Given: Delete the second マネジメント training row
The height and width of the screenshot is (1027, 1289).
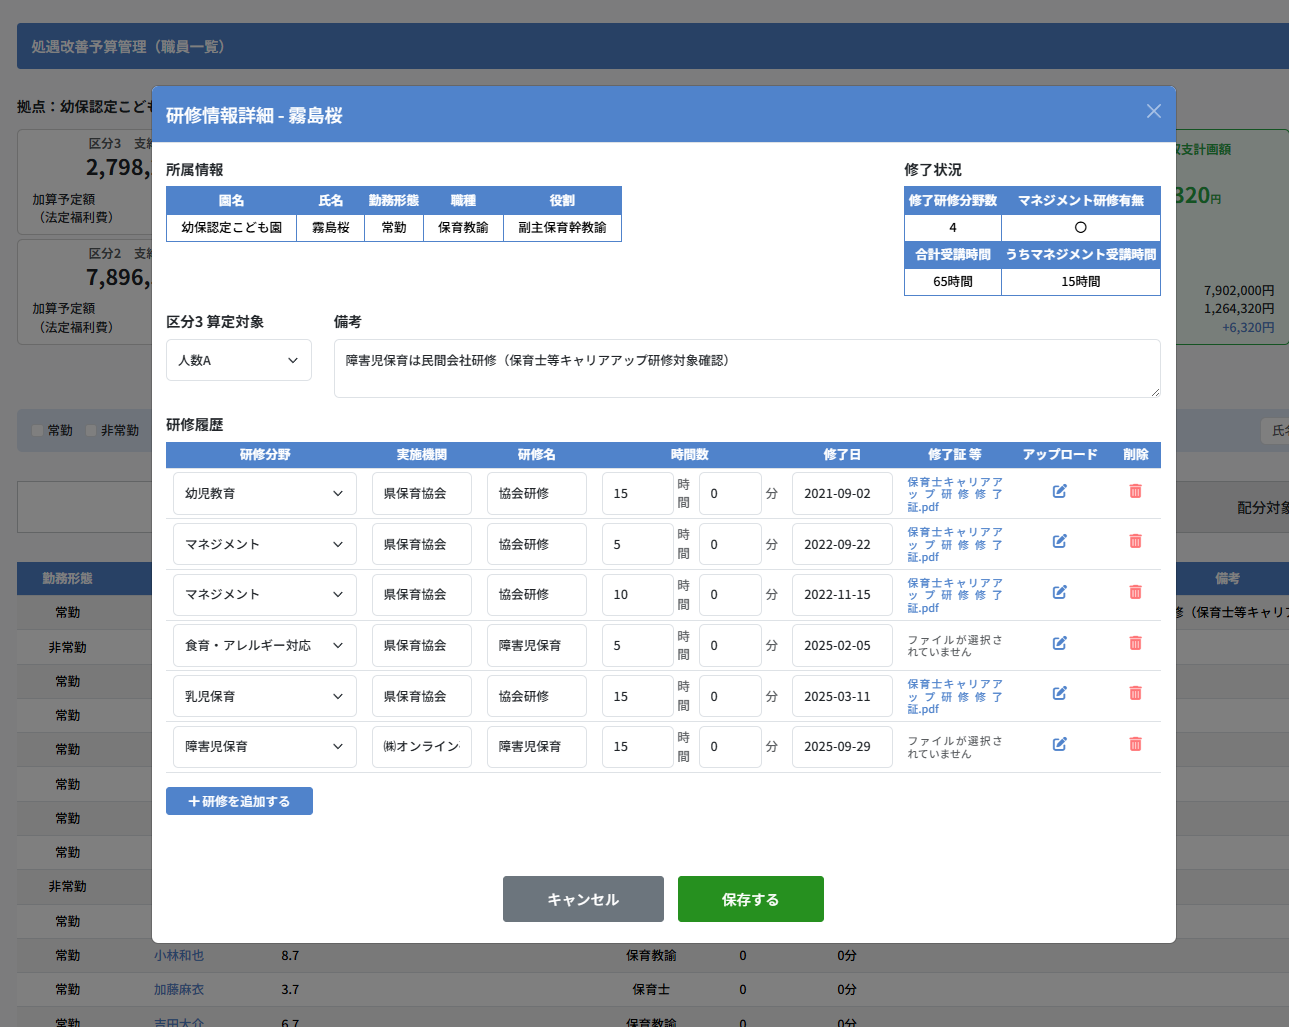Looking at the screenshot, I should coord(1135,592).
